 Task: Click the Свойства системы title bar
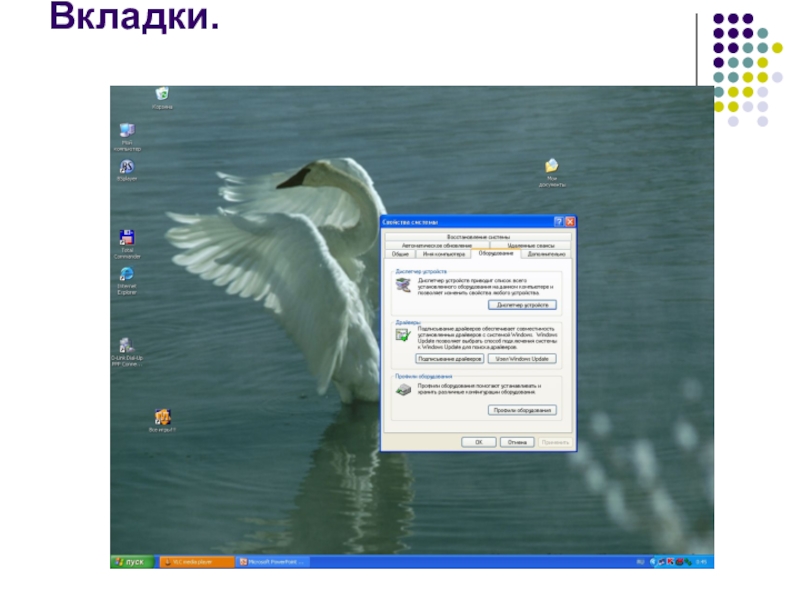tap(467, 222)
